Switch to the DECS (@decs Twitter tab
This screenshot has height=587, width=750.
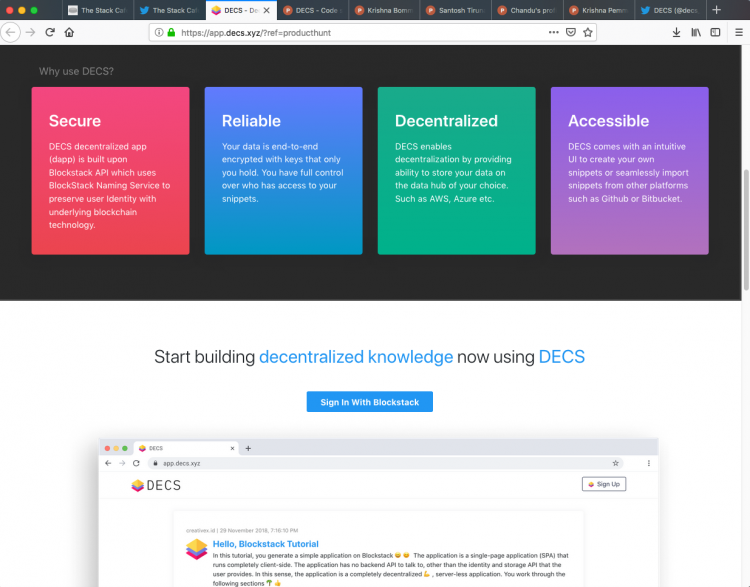tap(671, 10)
